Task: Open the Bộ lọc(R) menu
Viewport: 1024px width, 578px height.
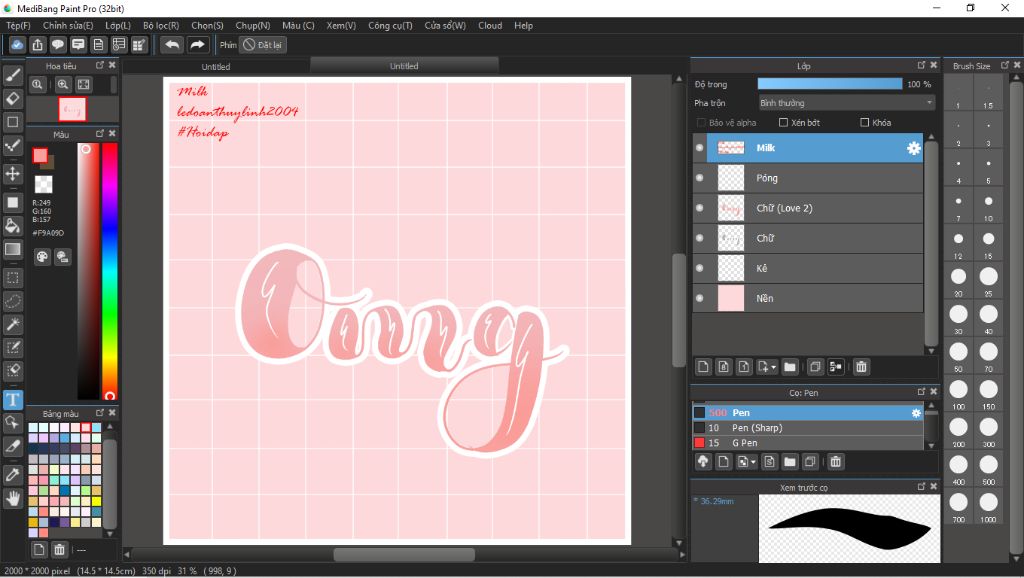Action: pyautogui.click(x=161, y=25)
